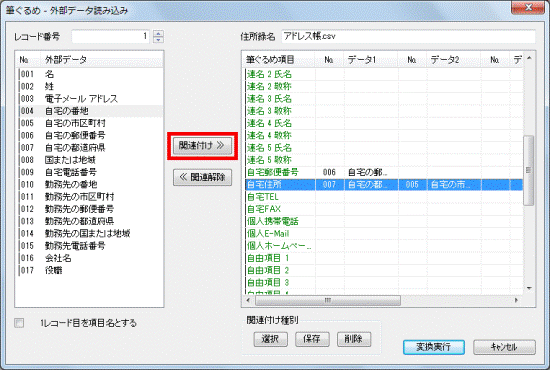Viewport: 550px width, 370px height.
Task: Select the 連名 2 氏名 item
Action: 269,74
